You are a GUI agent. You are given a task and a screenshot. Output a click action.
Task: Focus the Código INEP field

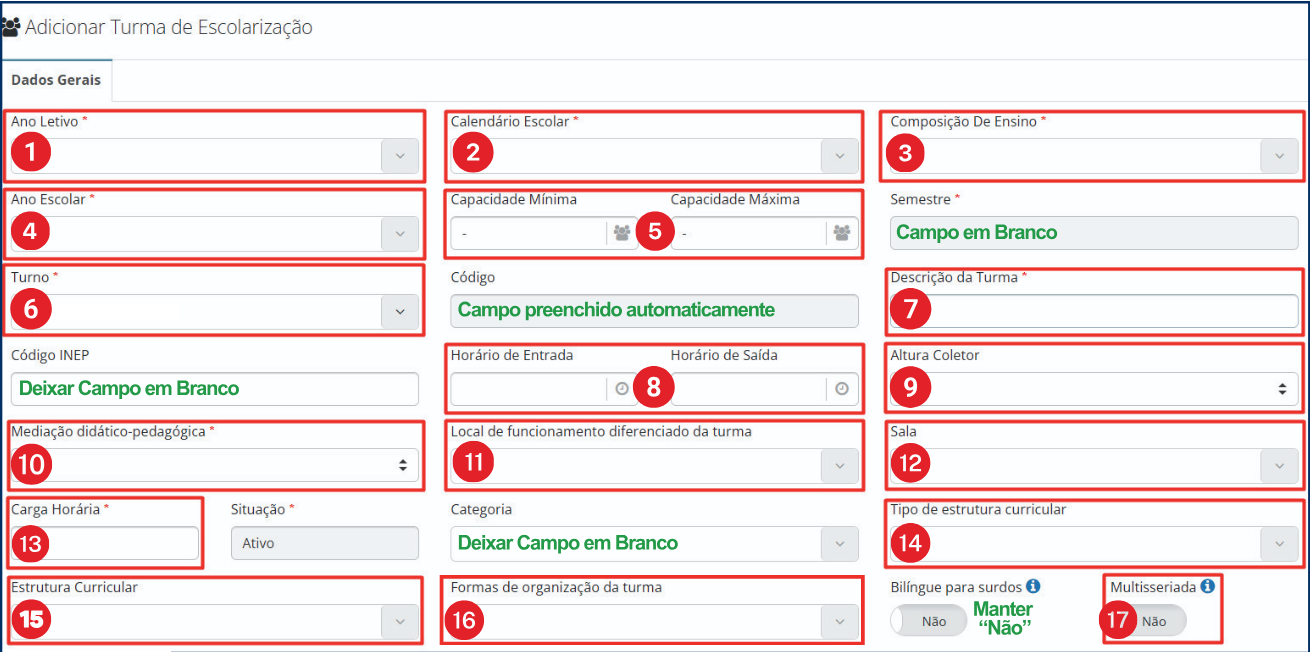click(x=214, y=389)
